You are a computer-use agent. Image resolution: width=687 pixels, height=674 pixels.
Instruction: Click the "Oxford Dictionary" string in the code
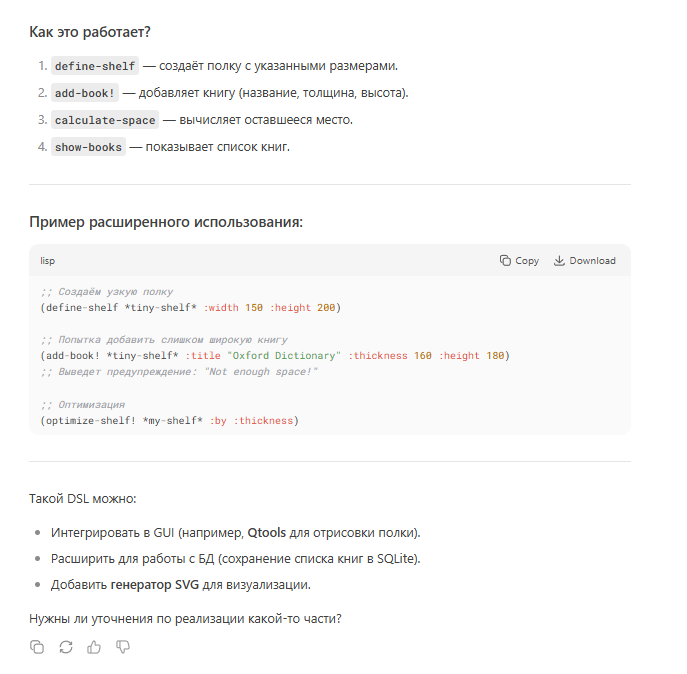pyautogui.click(x=286, y=355)
